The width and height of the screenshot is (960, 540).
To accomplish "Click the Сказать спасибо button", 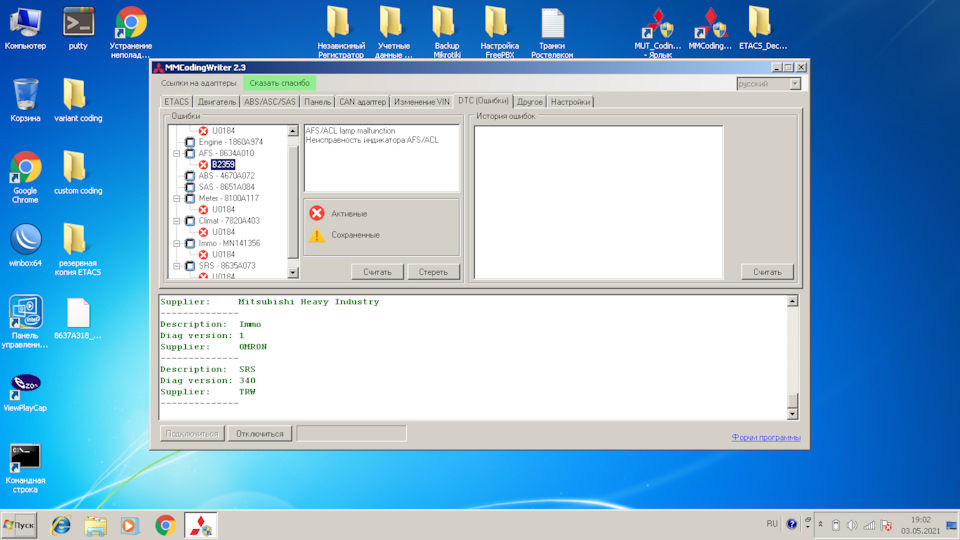I will (x=280, y=83).
